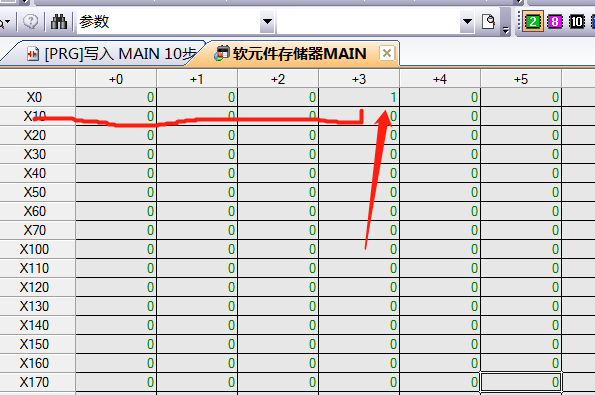Open the second empty combo box dropdown
Viewport: 595px width, 395px height.
(x=467, y=21)
